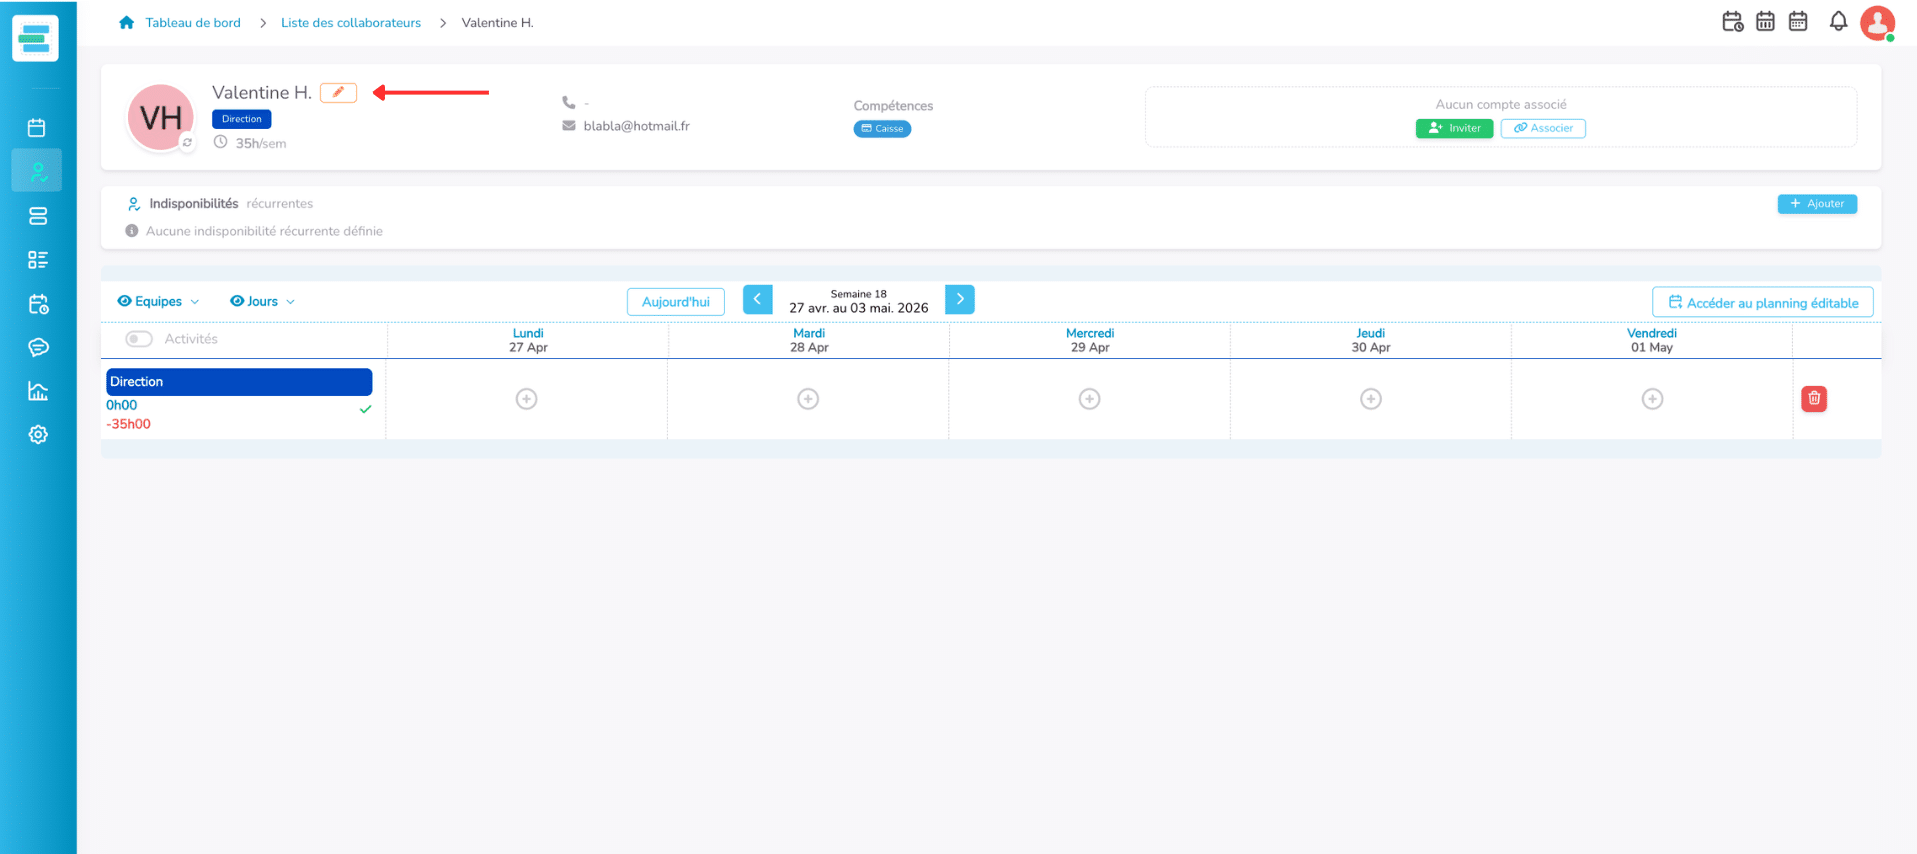Edit Valentine H. with the pencil icon
Image resolution: width=1917 pixels, height=854 pixels.
338,93
